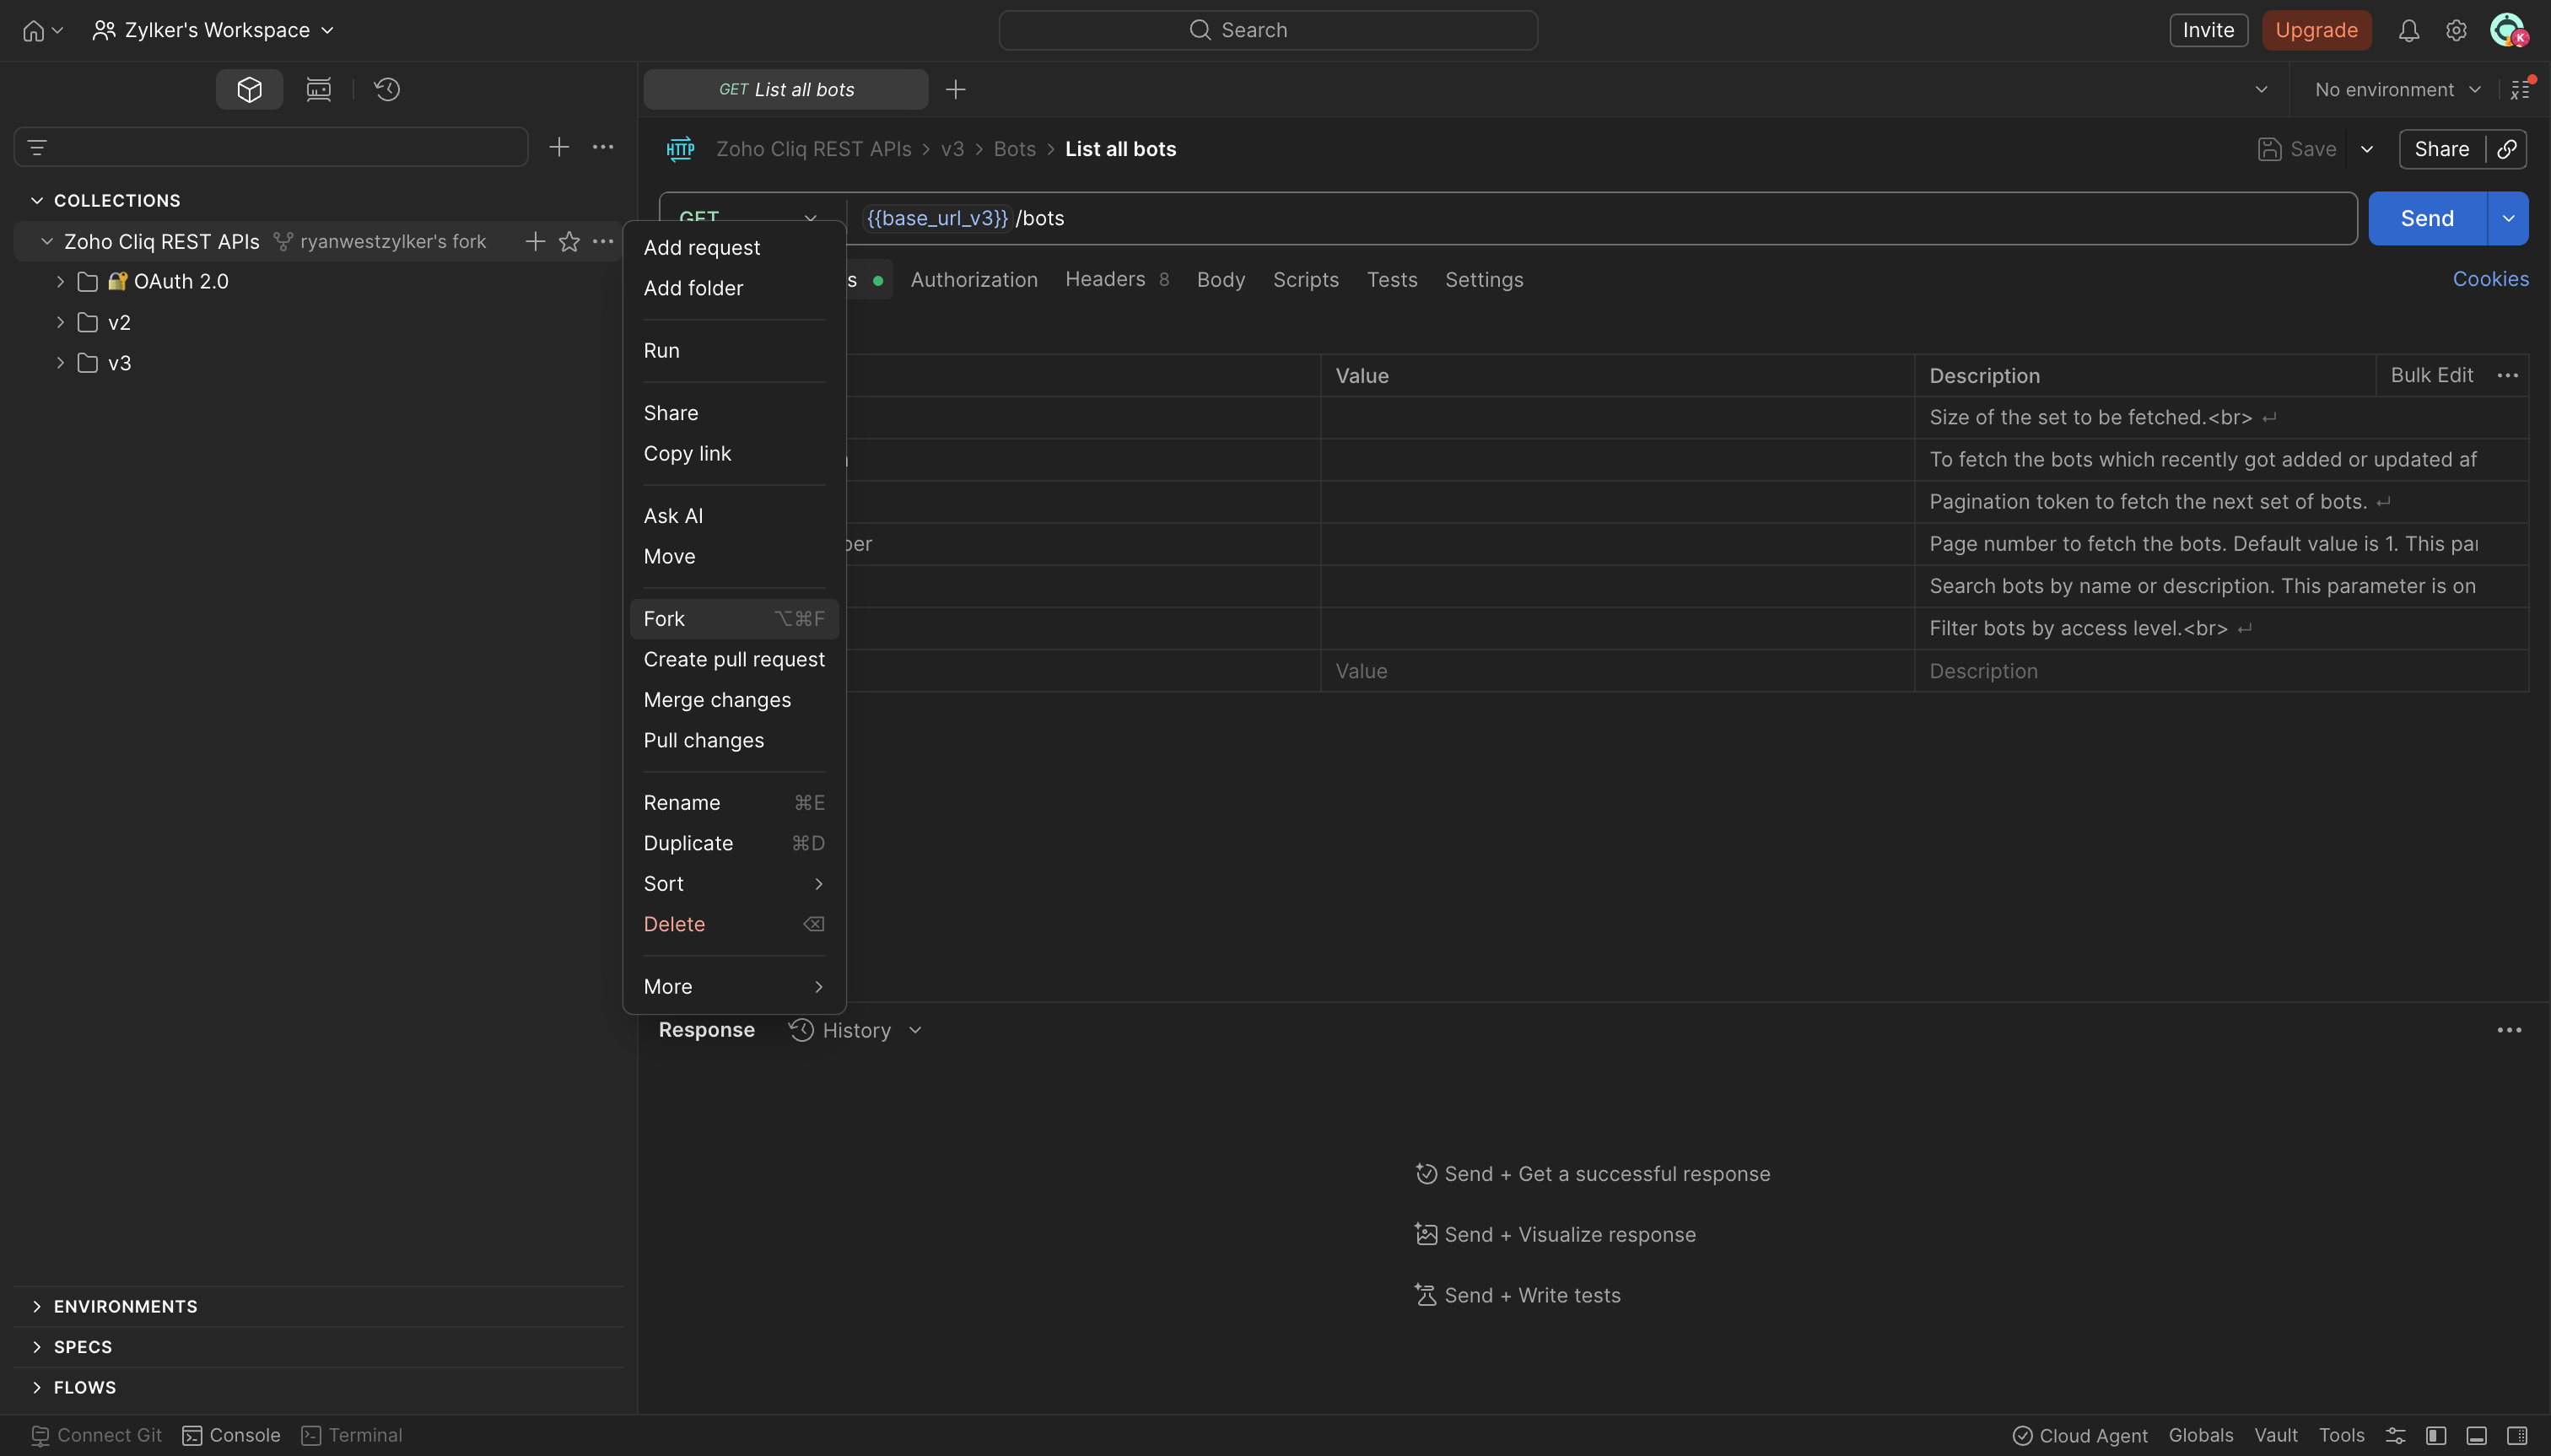Open the History dropdown in the response pane
Screen dimensions: 2551x1456
(x=856, y=1030)
